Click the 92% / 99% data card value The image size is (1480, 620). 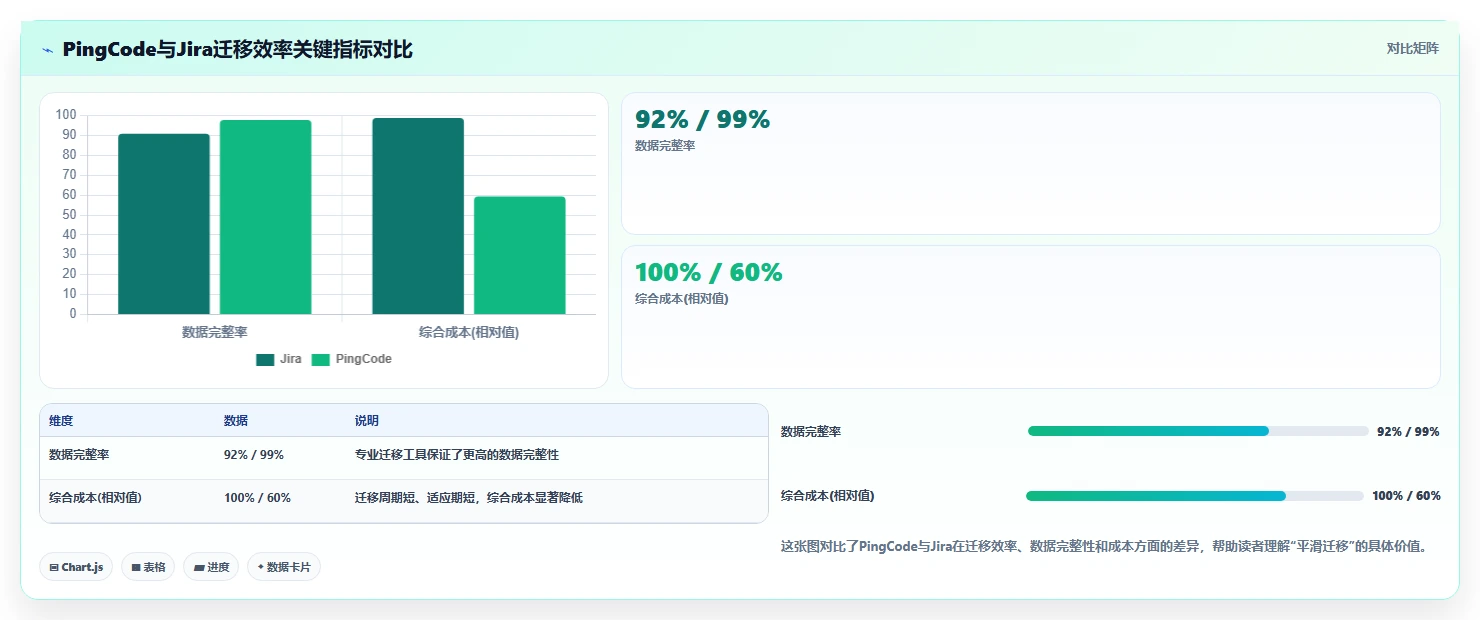click(x=702, y=120)
